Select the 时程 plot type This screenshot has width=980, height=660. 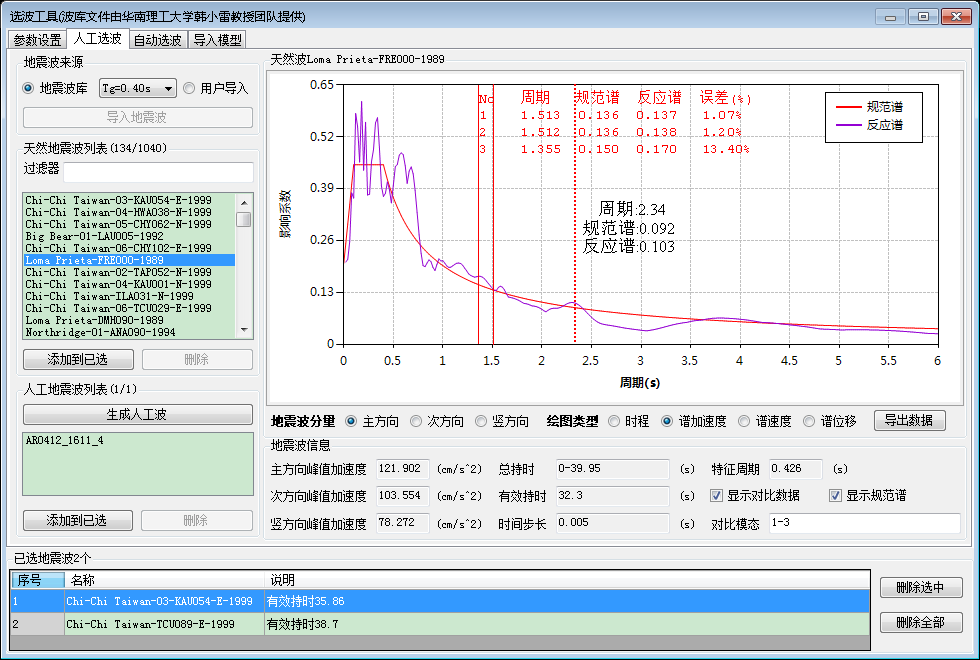coord(614,421)
